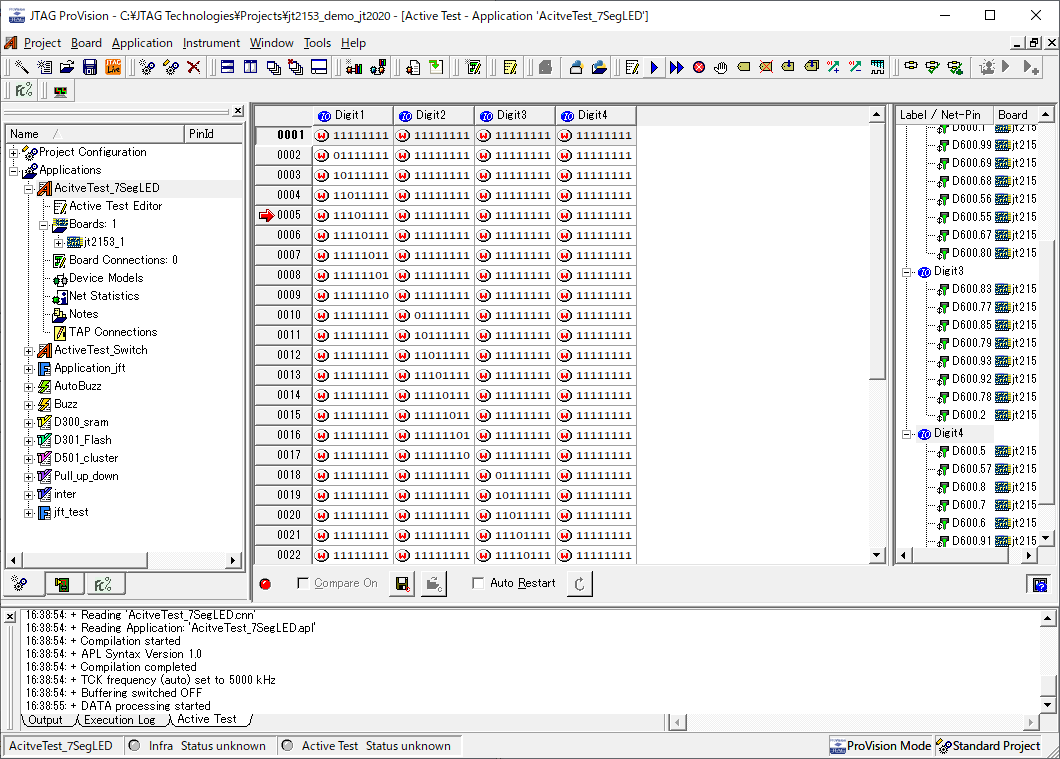The image size is (1060, 759).
Task: Expand the Project Configuration node
Action: coord(14,153)
